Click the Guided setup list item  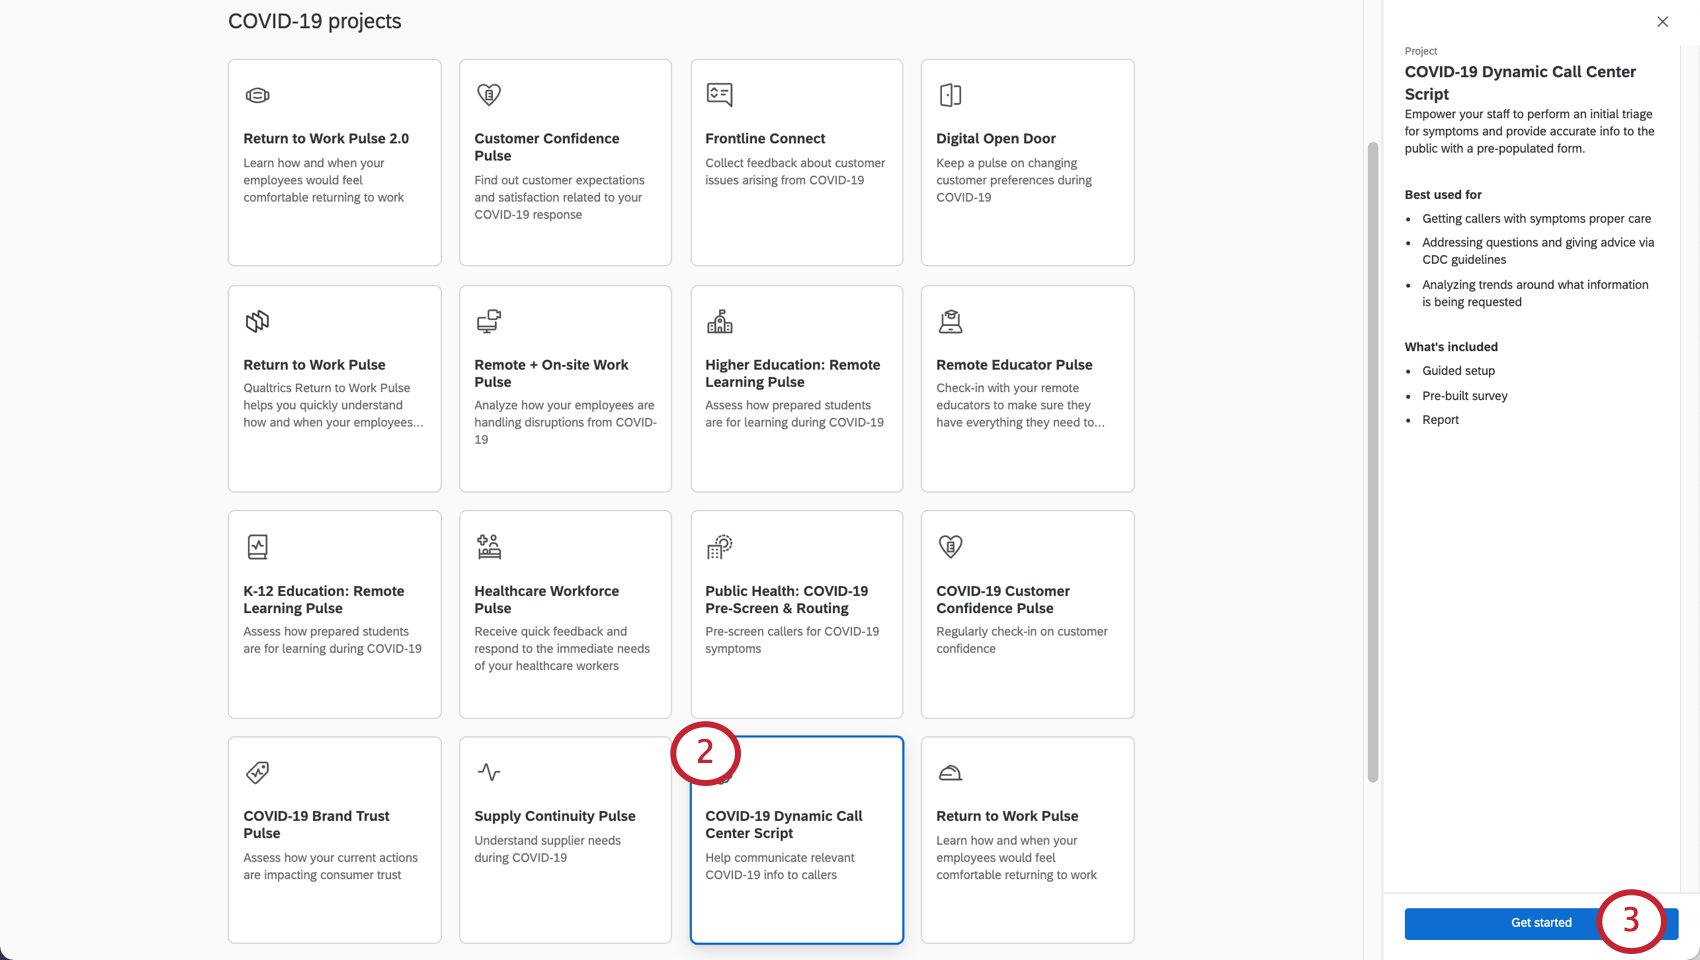coord(1458,371)
